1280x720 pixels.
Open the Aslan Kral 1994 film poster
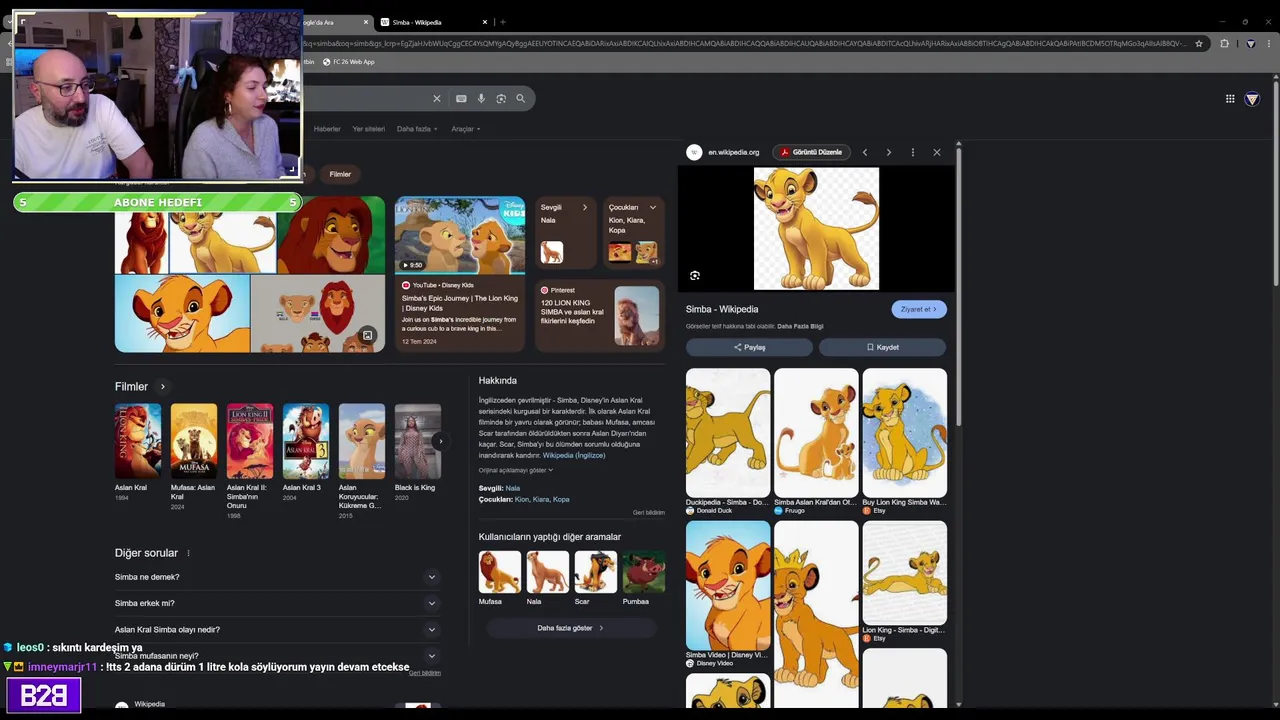(137, 441)
